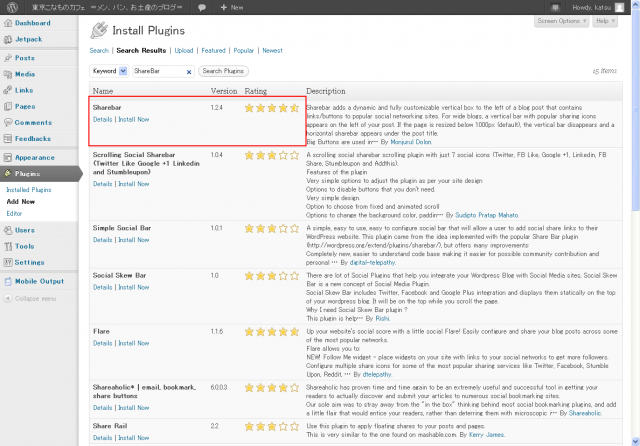The height and width of the screenshot is (446, 640).
Task: Switch to the Featured tab
Action: (x=213, y=51)
